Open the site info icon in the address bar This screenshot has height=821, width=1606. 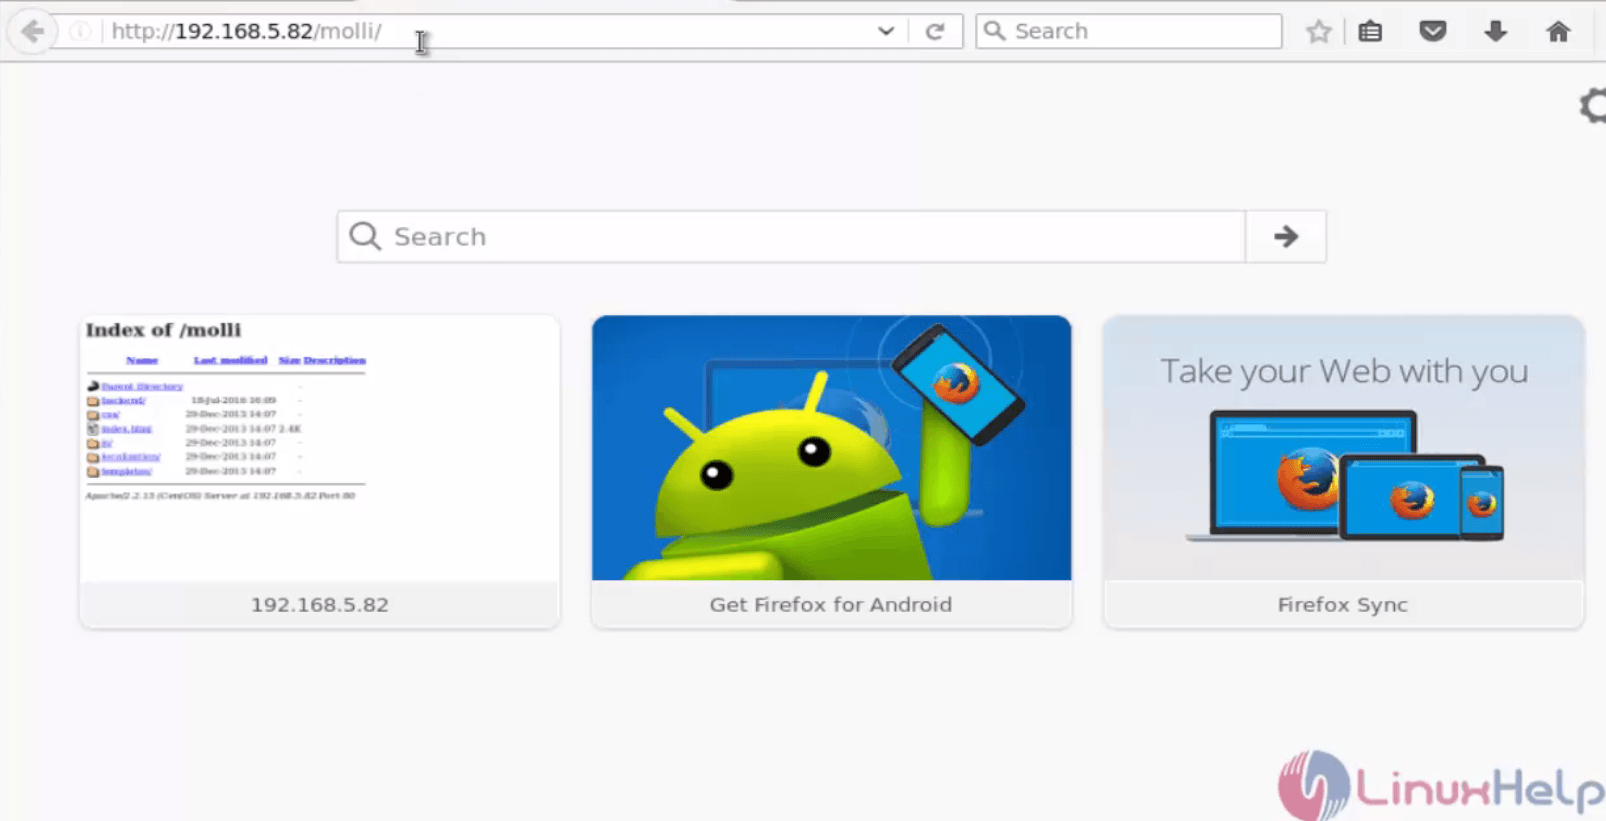[x=80, y=31]
